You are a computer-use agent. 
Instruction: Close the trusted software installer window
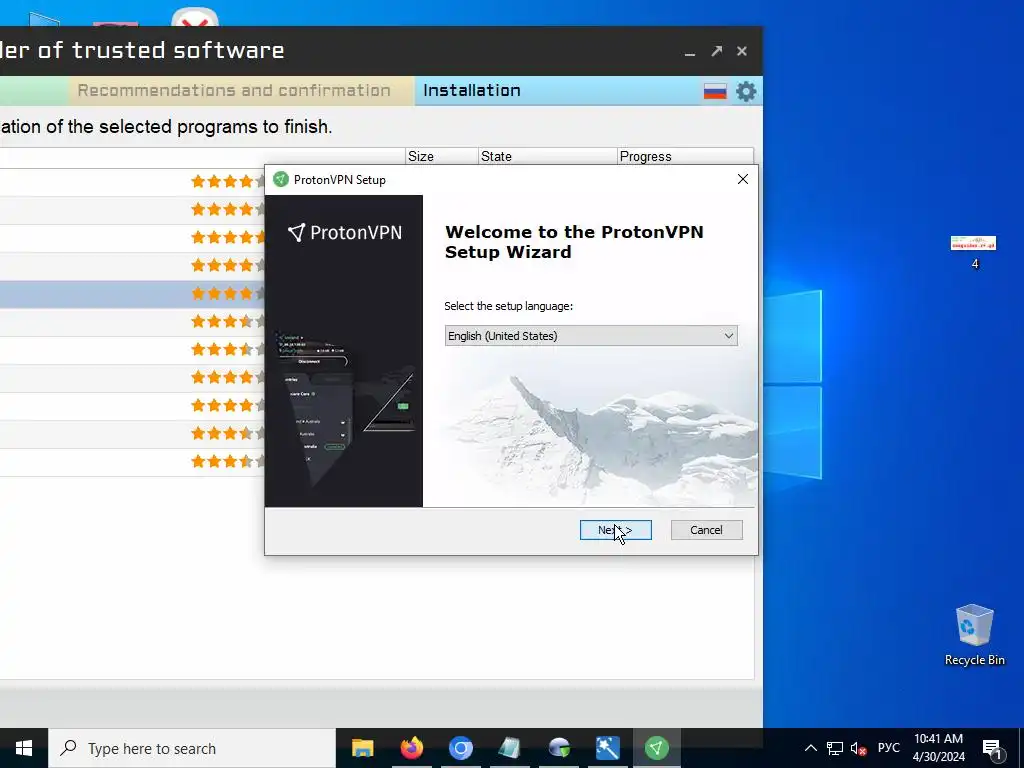click(742, 51)
